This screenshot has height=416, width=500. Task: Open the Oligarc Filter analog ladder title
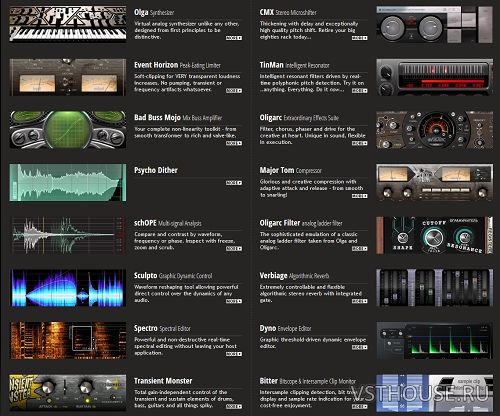click(x=301, y=223)
